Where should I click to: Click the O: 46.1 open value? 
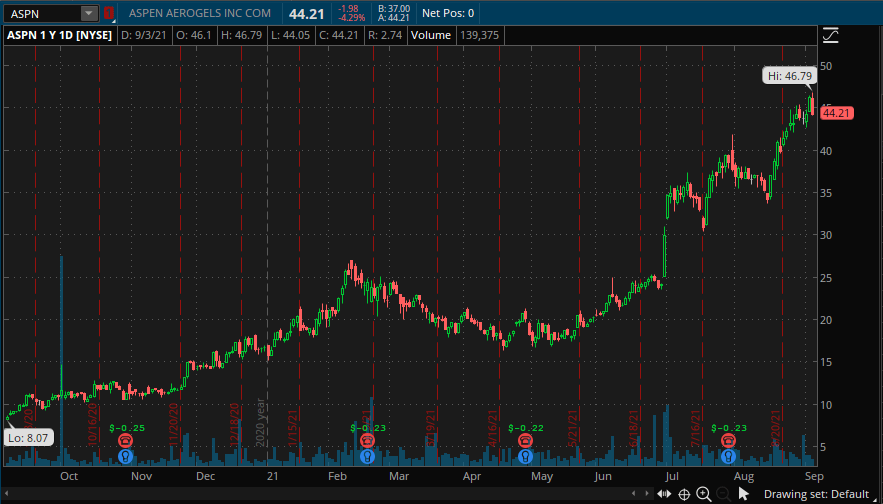[193, 35]
